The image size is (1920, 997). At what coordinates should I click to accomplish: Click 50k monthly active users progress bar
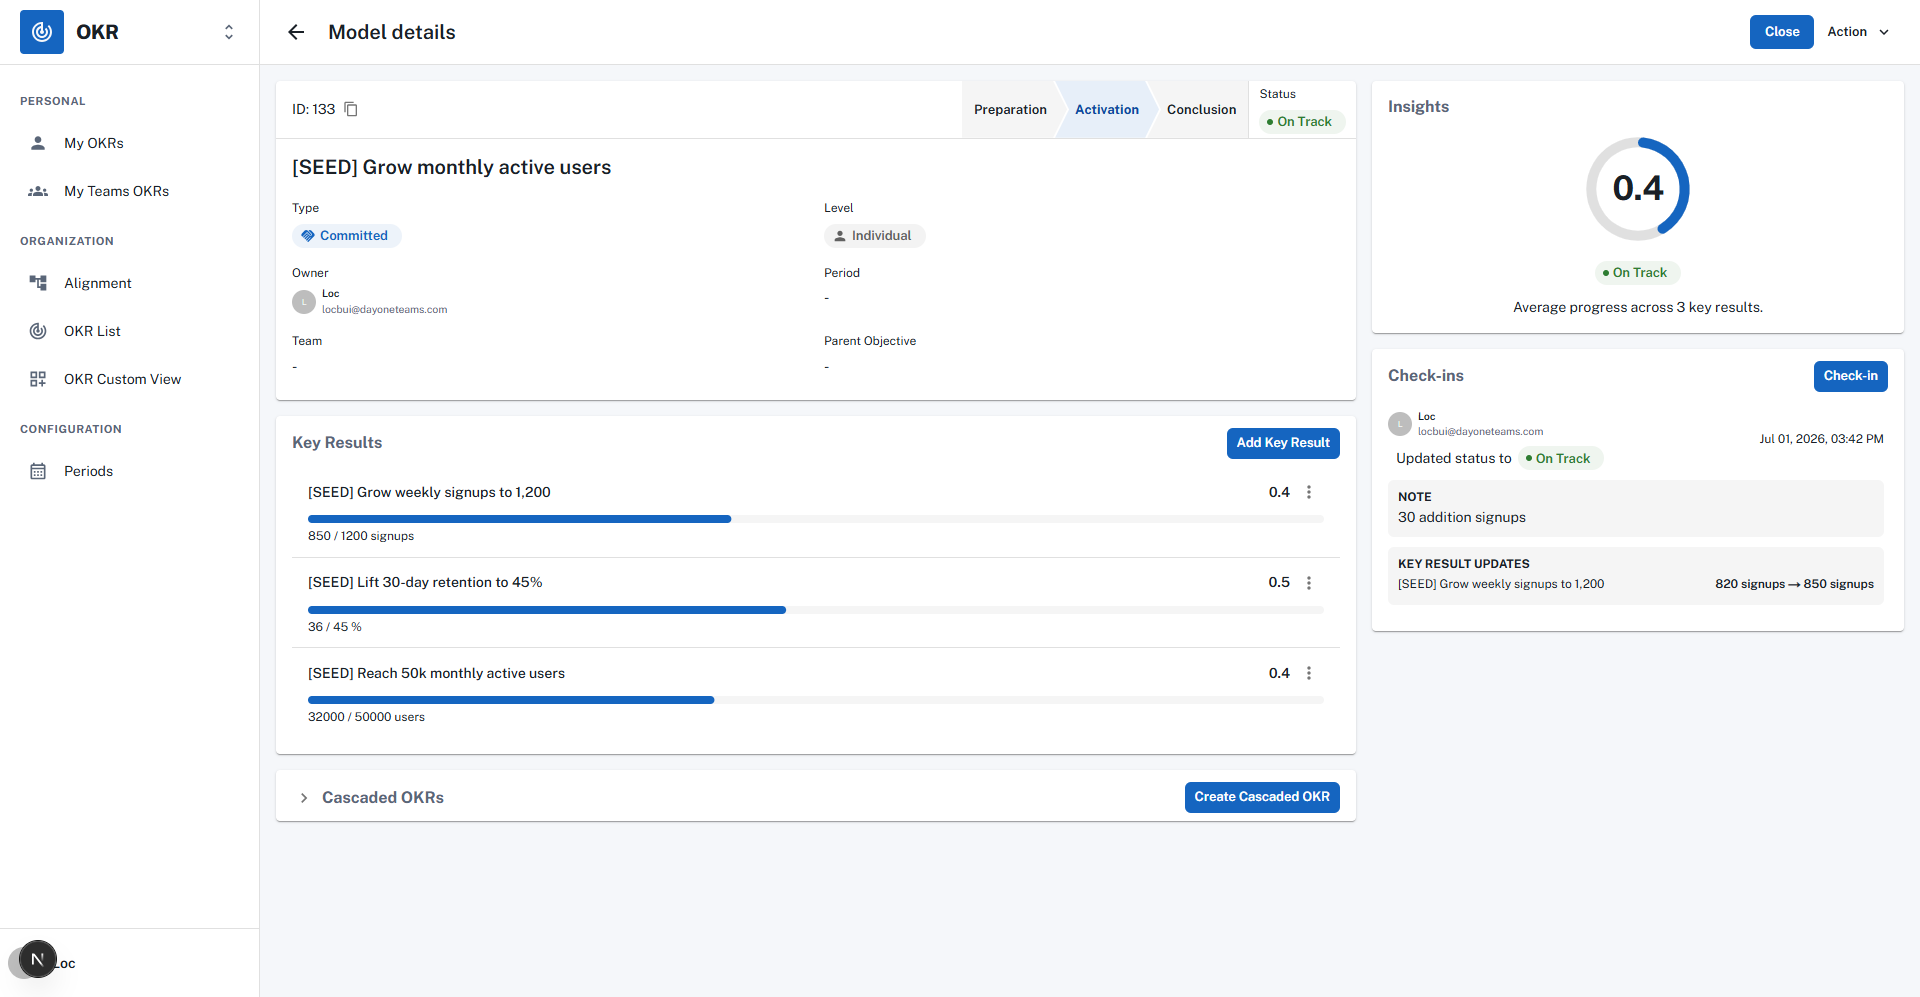(x=816, y=700)
